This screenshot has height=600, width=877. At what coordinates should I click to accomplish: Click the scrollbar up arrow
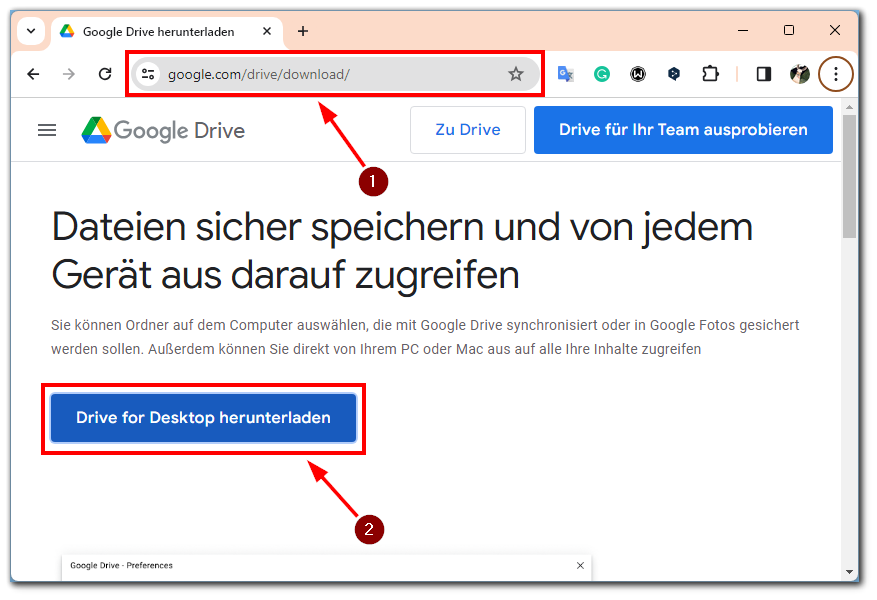tap(849, 106)
